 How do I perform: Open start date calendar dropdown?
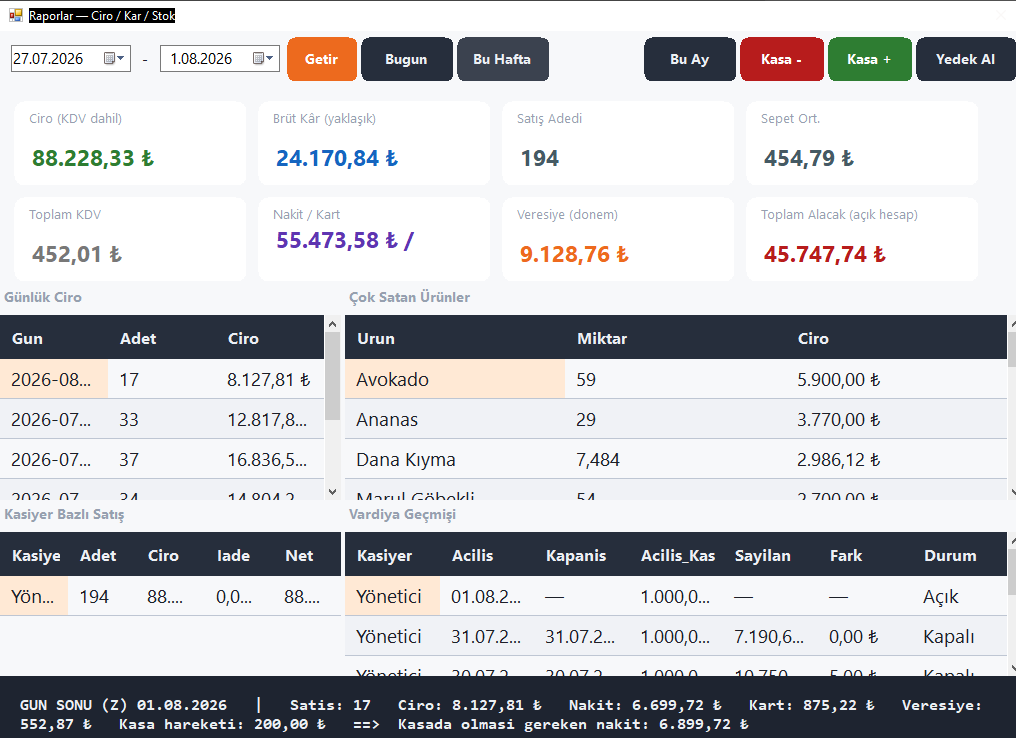tap(114, 58)
